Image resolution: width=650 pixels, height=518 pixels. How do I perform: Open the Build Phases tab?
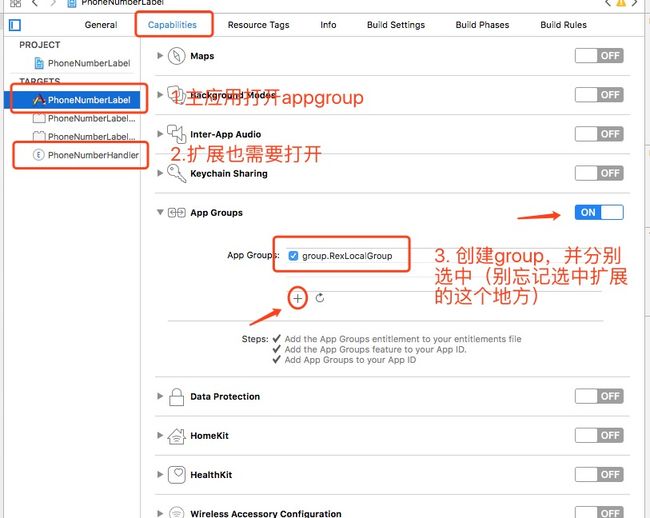coord(482,25)
